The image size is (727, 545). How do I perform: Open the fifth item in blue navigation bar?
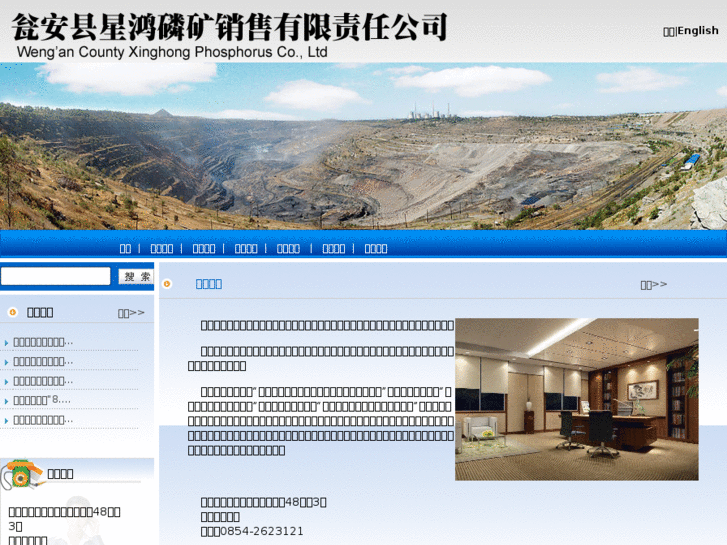click(288, 249)
